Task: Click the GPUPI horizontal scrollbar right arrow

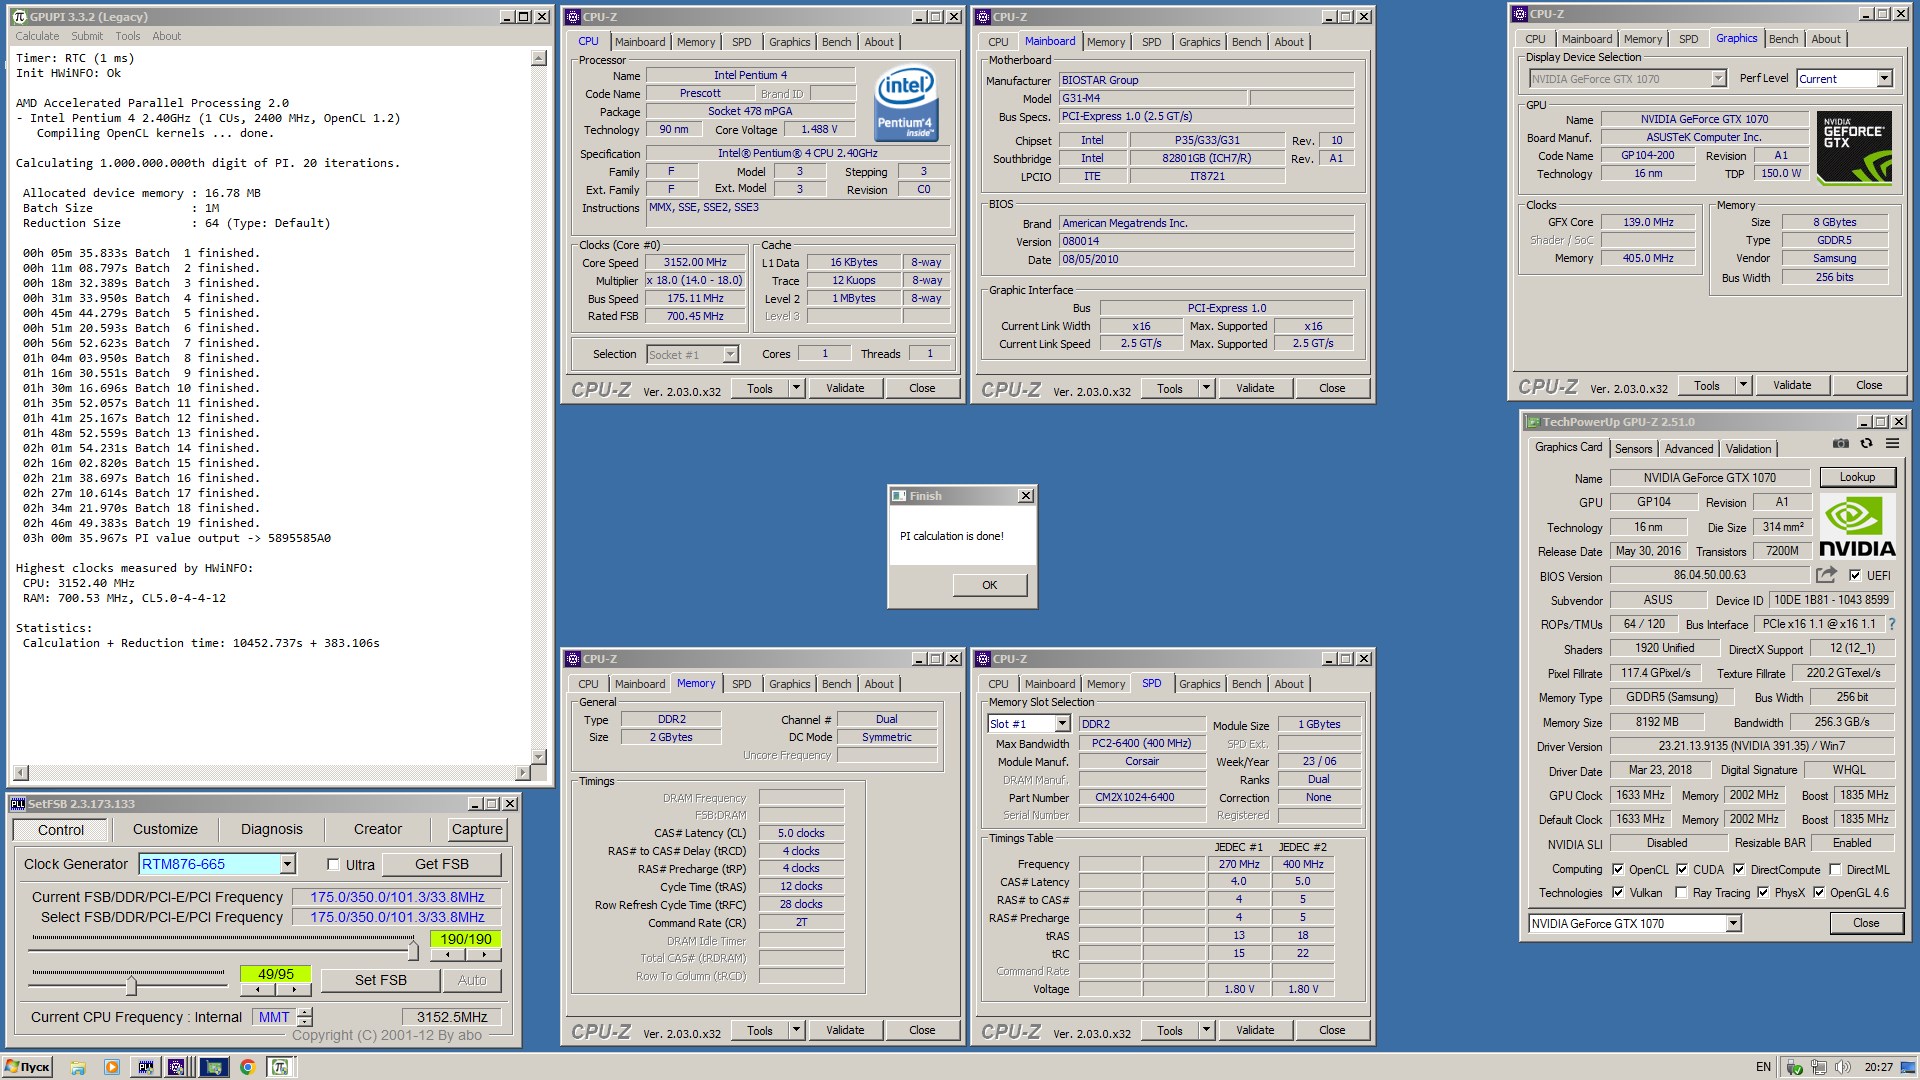Action: pyautogui.click(x=521, y=772)
